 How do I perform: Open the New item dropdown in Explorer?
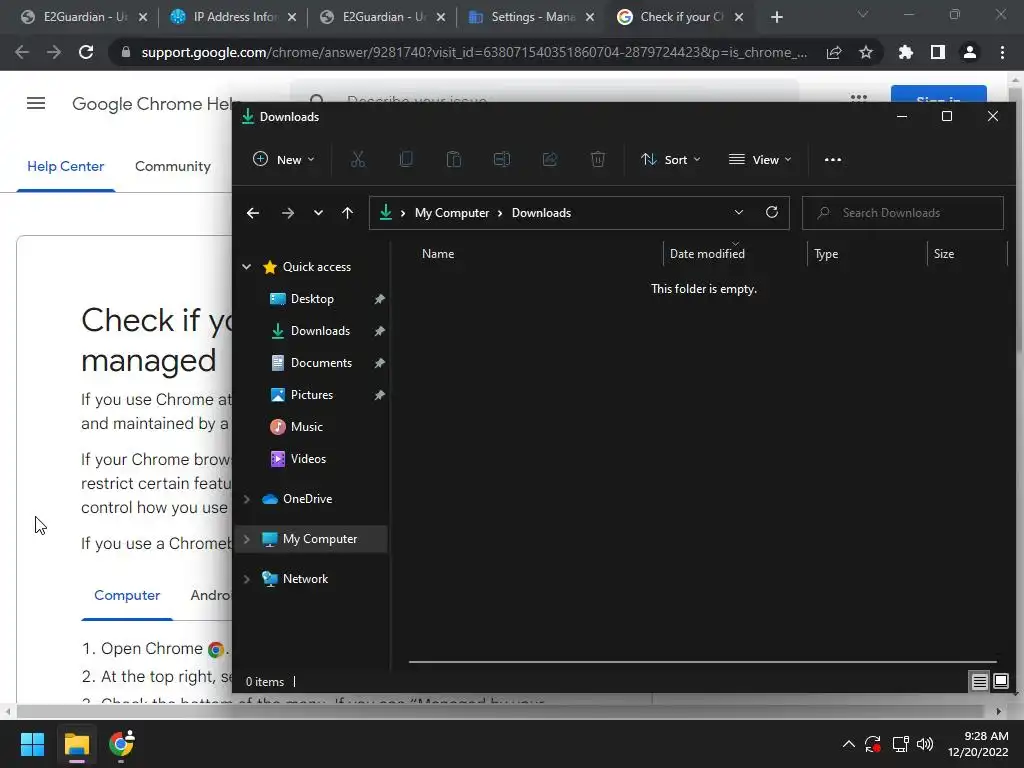pyautogui.click(x=283, y=159)
